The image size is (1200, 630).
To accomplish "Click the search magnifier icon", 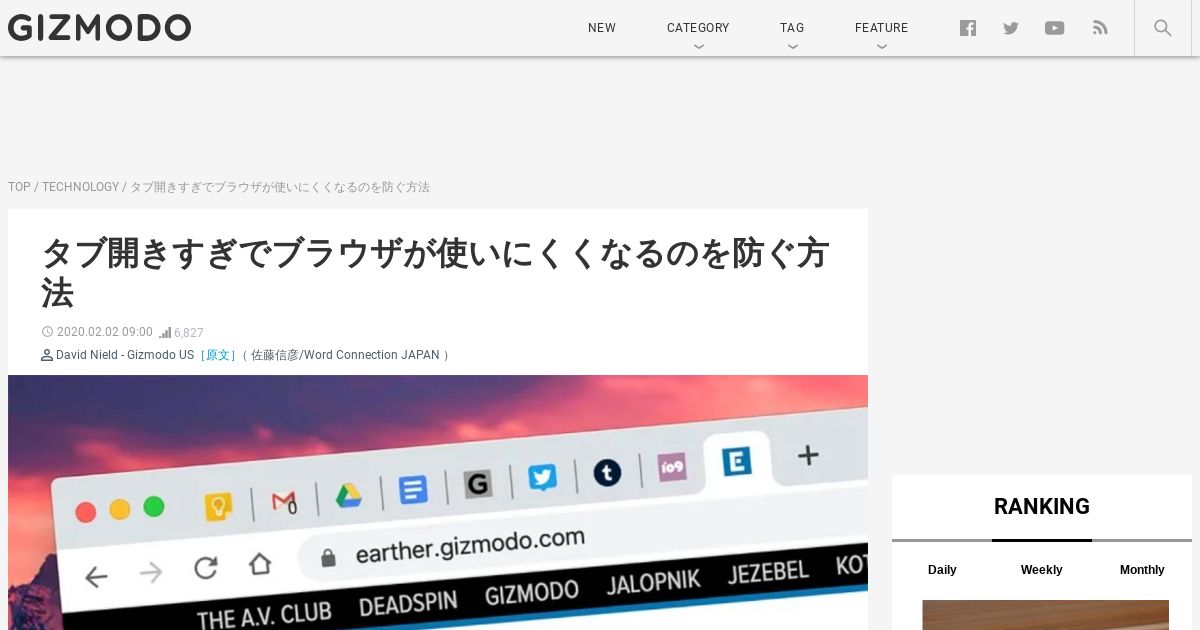I will [x=1163, y=28].
